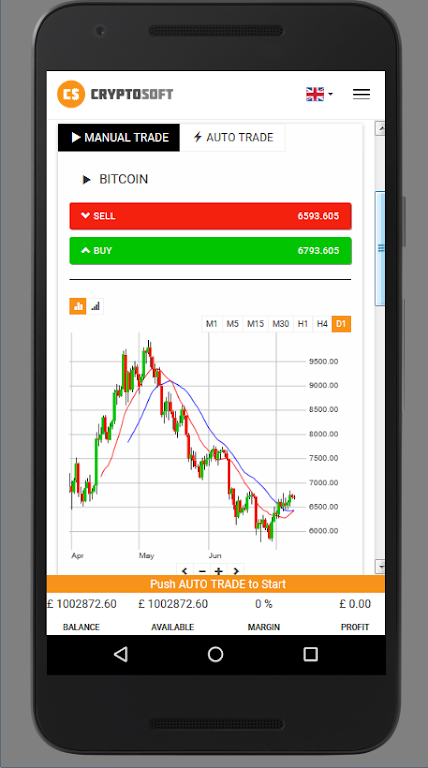Click the BALANCE label
Screen dimensions: 428x768
(x=81, y=627)
